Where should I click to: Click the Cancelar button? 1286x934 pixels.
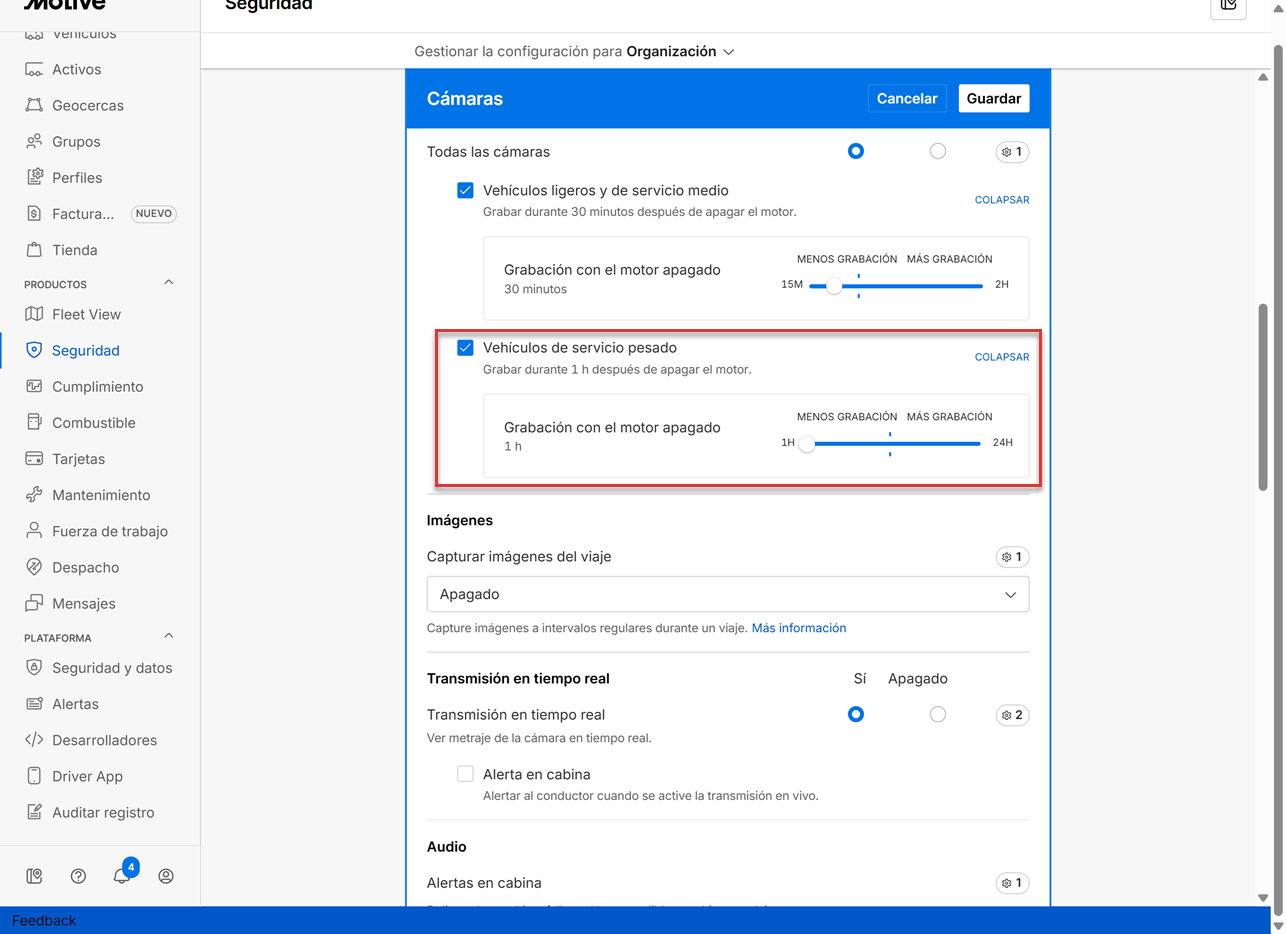point(907,98)
